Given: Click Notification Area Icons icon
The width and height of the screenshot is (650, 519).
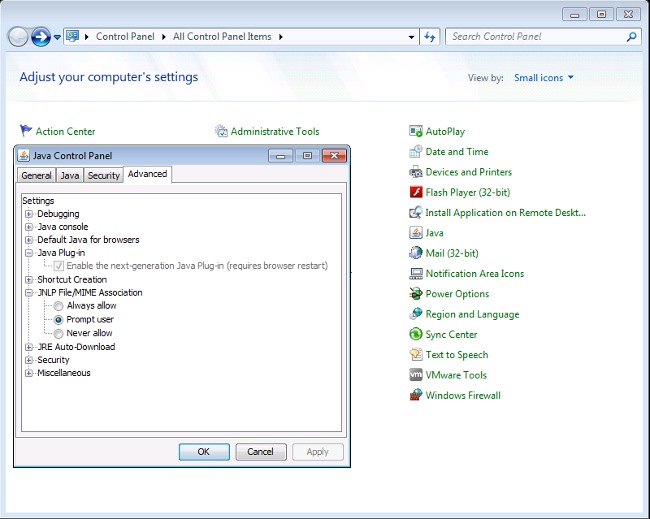Looking at the screenshot, I should 416,274.
